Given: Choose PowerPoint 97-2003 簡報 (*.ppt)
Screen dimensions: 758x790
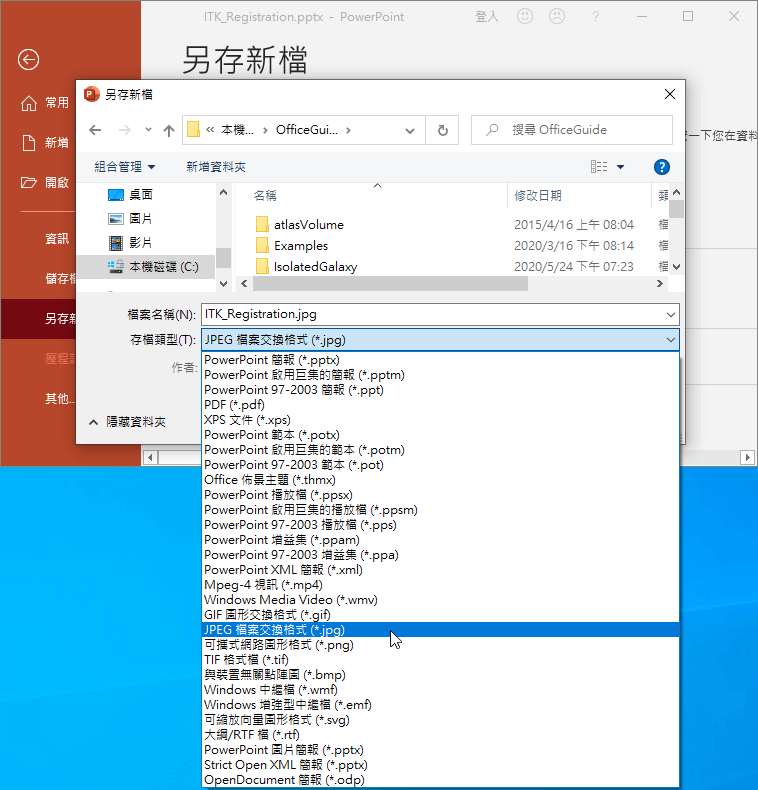Looking at the screenshot, I should 440,390.
